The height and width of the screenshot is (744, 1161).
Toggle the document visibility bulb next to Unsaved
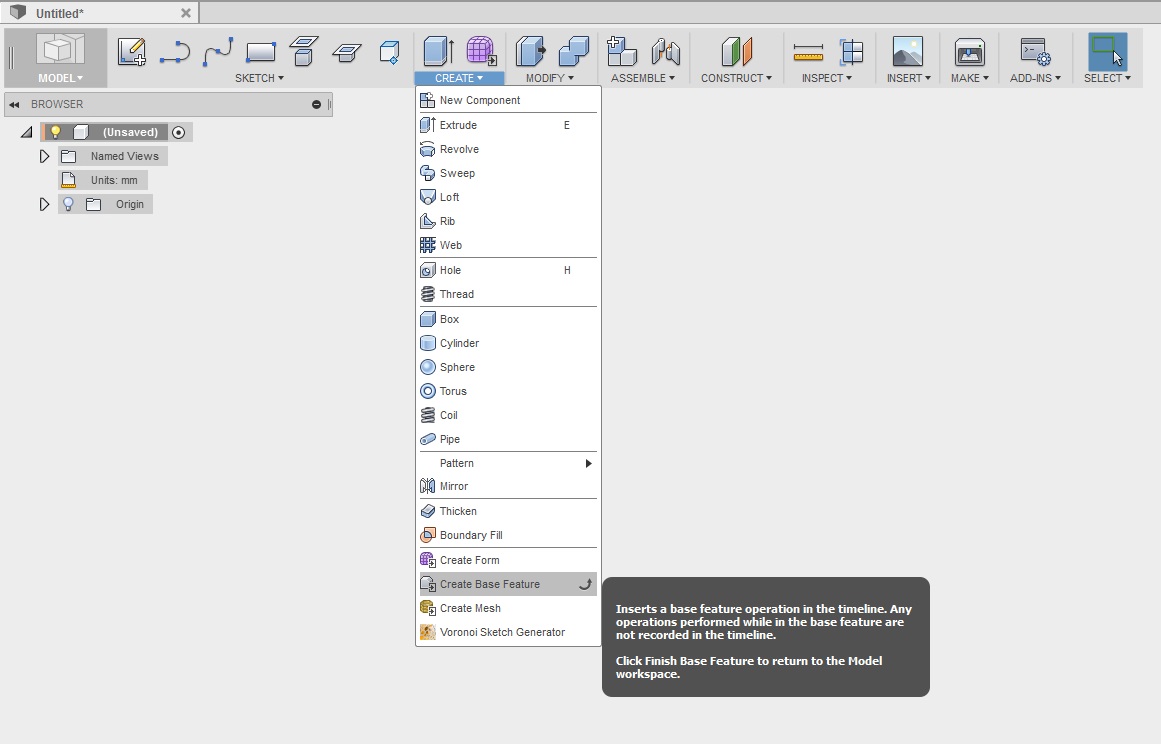(x=55, y=131)
